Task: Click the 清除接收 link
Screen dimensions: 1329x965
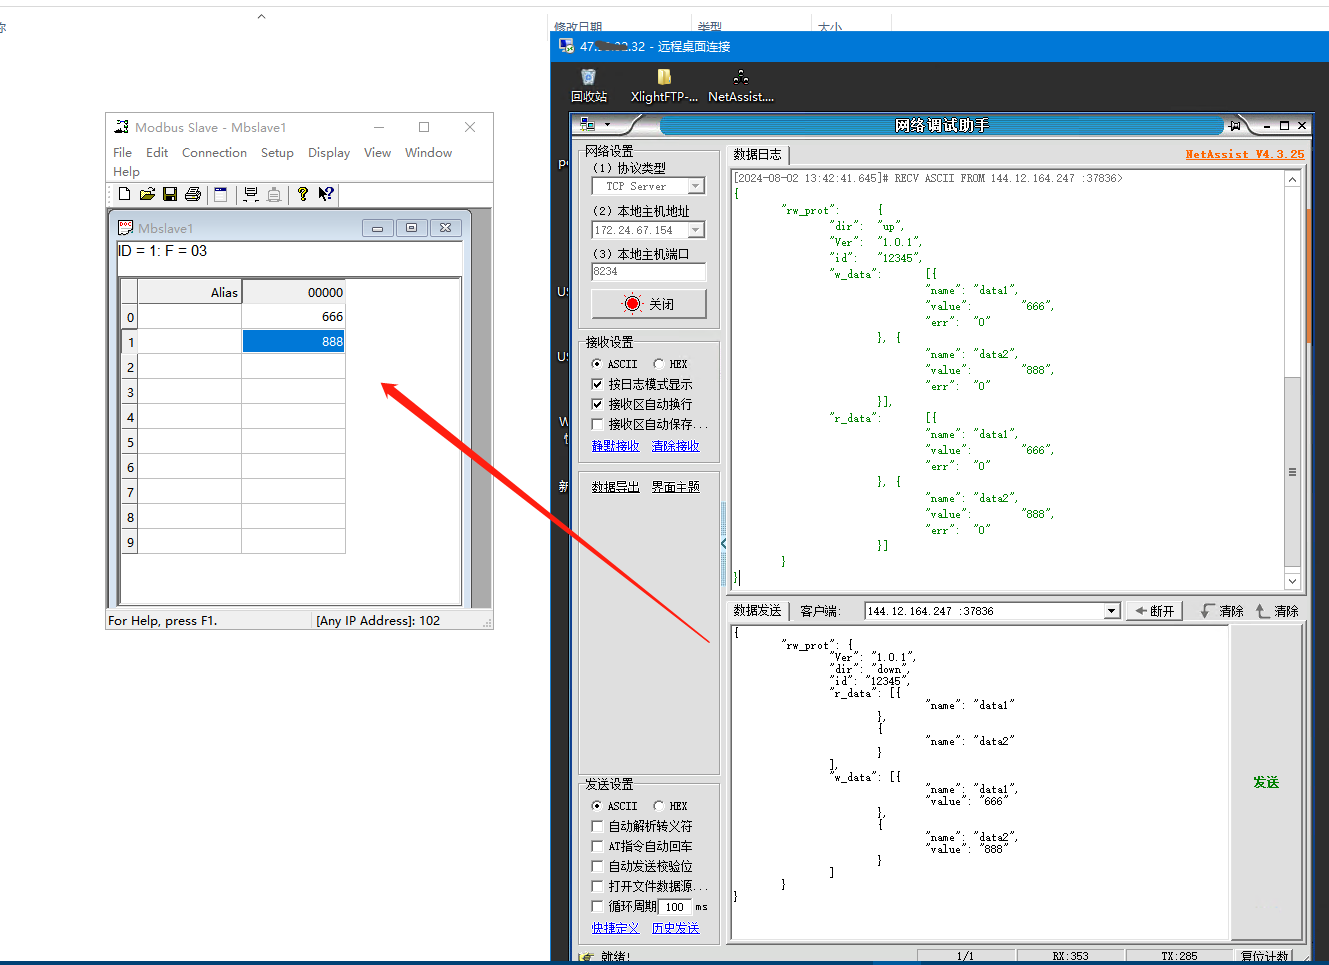Action: point(675,446)
